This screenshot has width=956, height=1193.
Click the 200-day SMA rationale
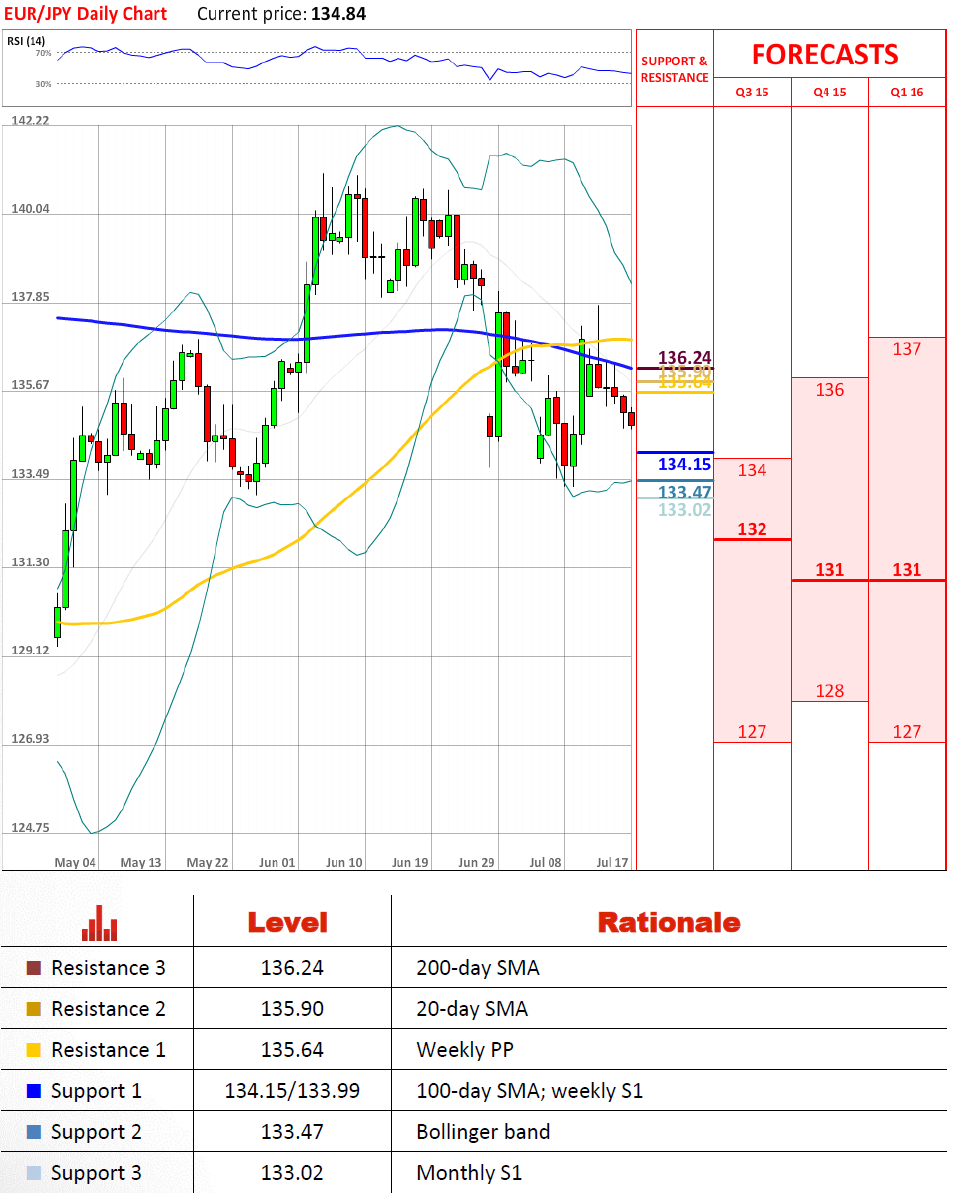(x=478, y=969)
